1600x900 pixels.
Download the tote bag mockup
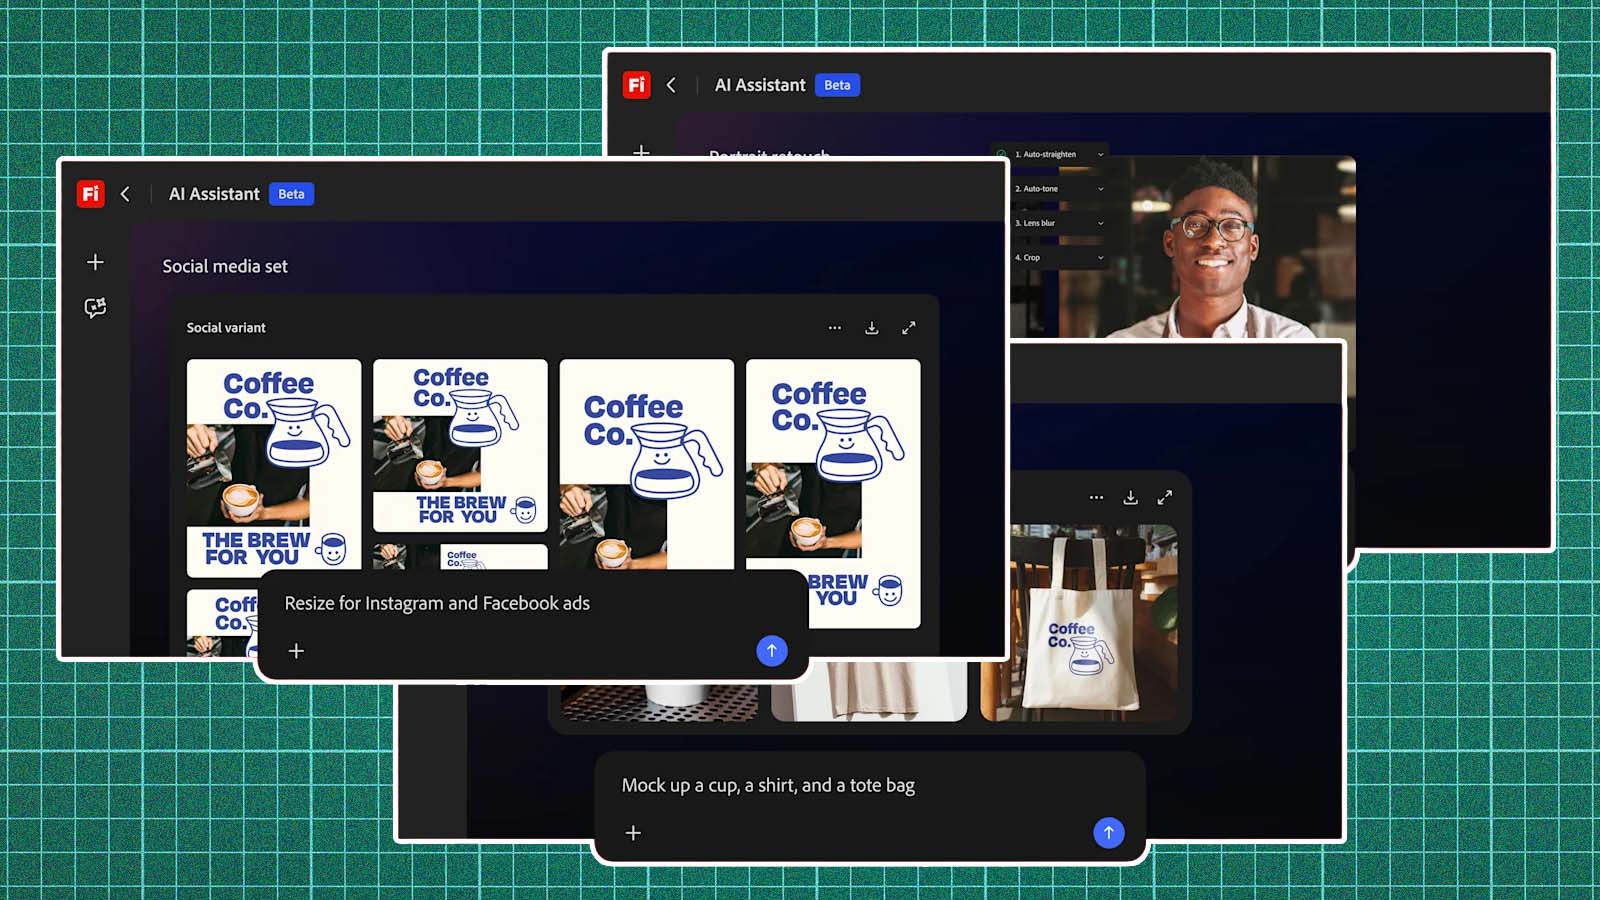pos(1131,496)
